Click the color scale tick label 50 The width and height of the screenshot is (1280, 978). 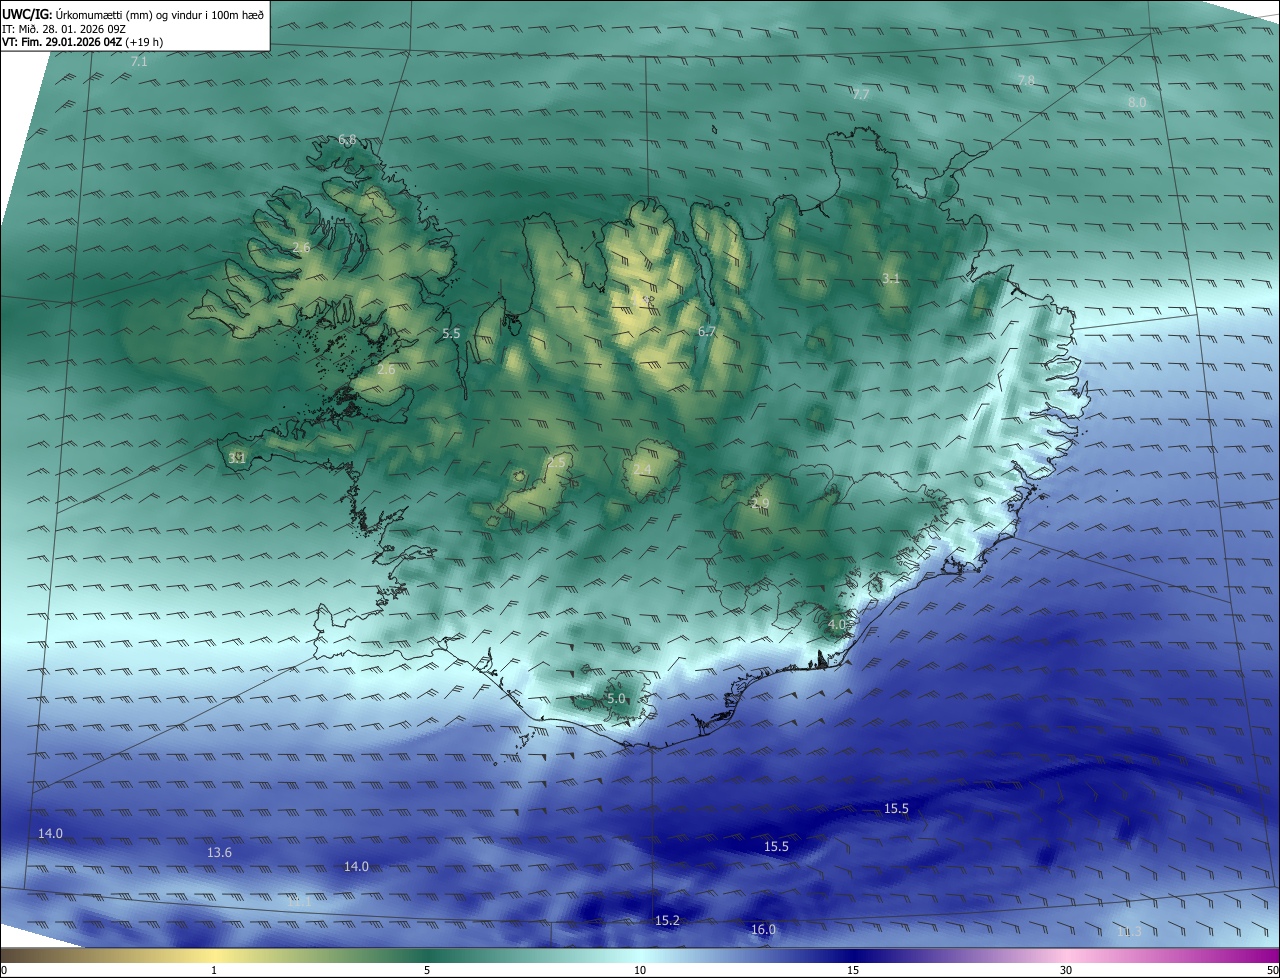click(x=1272, y=970)
